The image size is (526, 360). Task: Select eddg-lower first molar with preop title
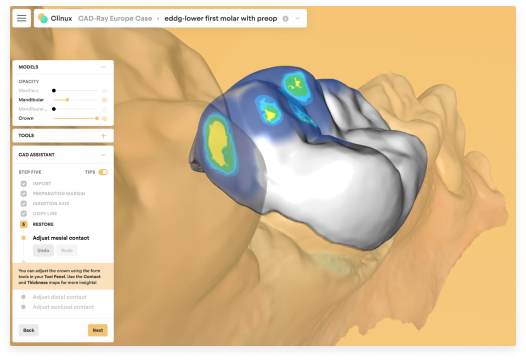click(x=221, y=18)
